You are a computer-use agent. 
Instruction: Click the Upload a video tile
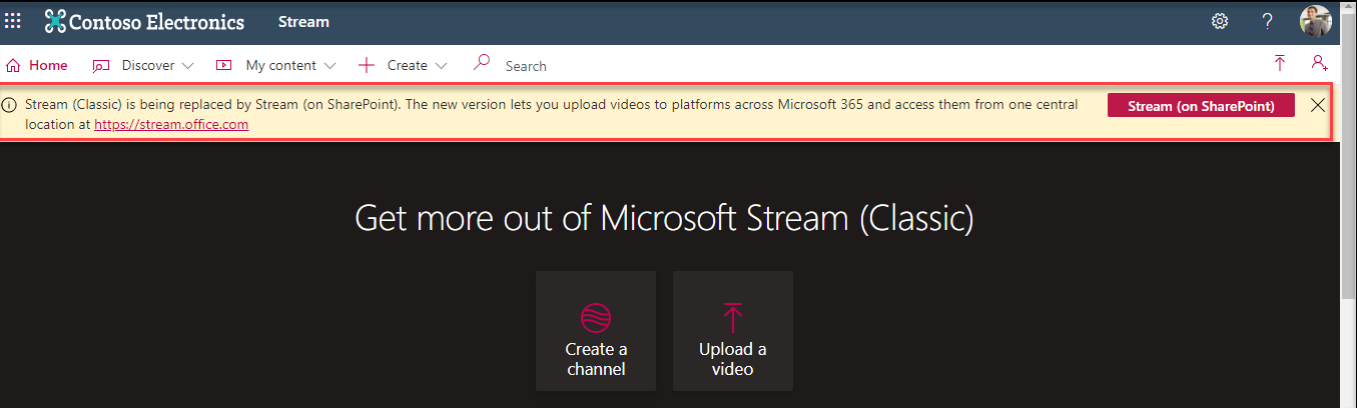click(x=732, y=331)
